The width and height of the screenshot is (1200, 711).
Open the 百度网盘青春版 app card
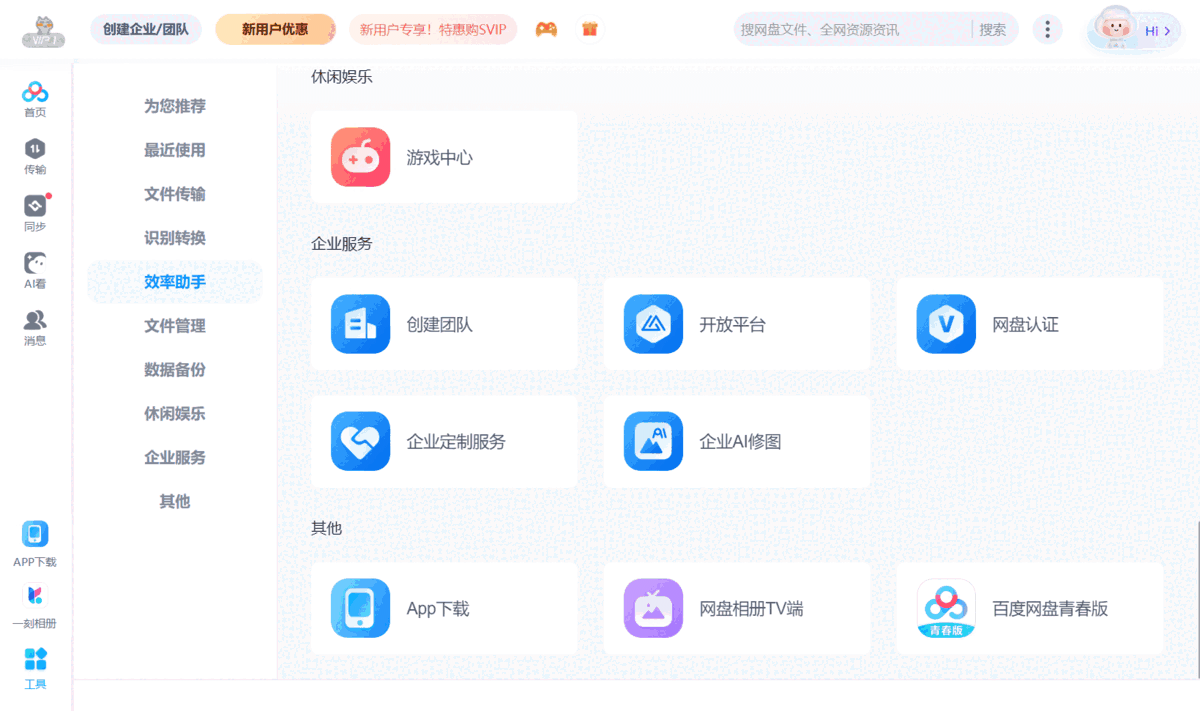click(1030, 608)
